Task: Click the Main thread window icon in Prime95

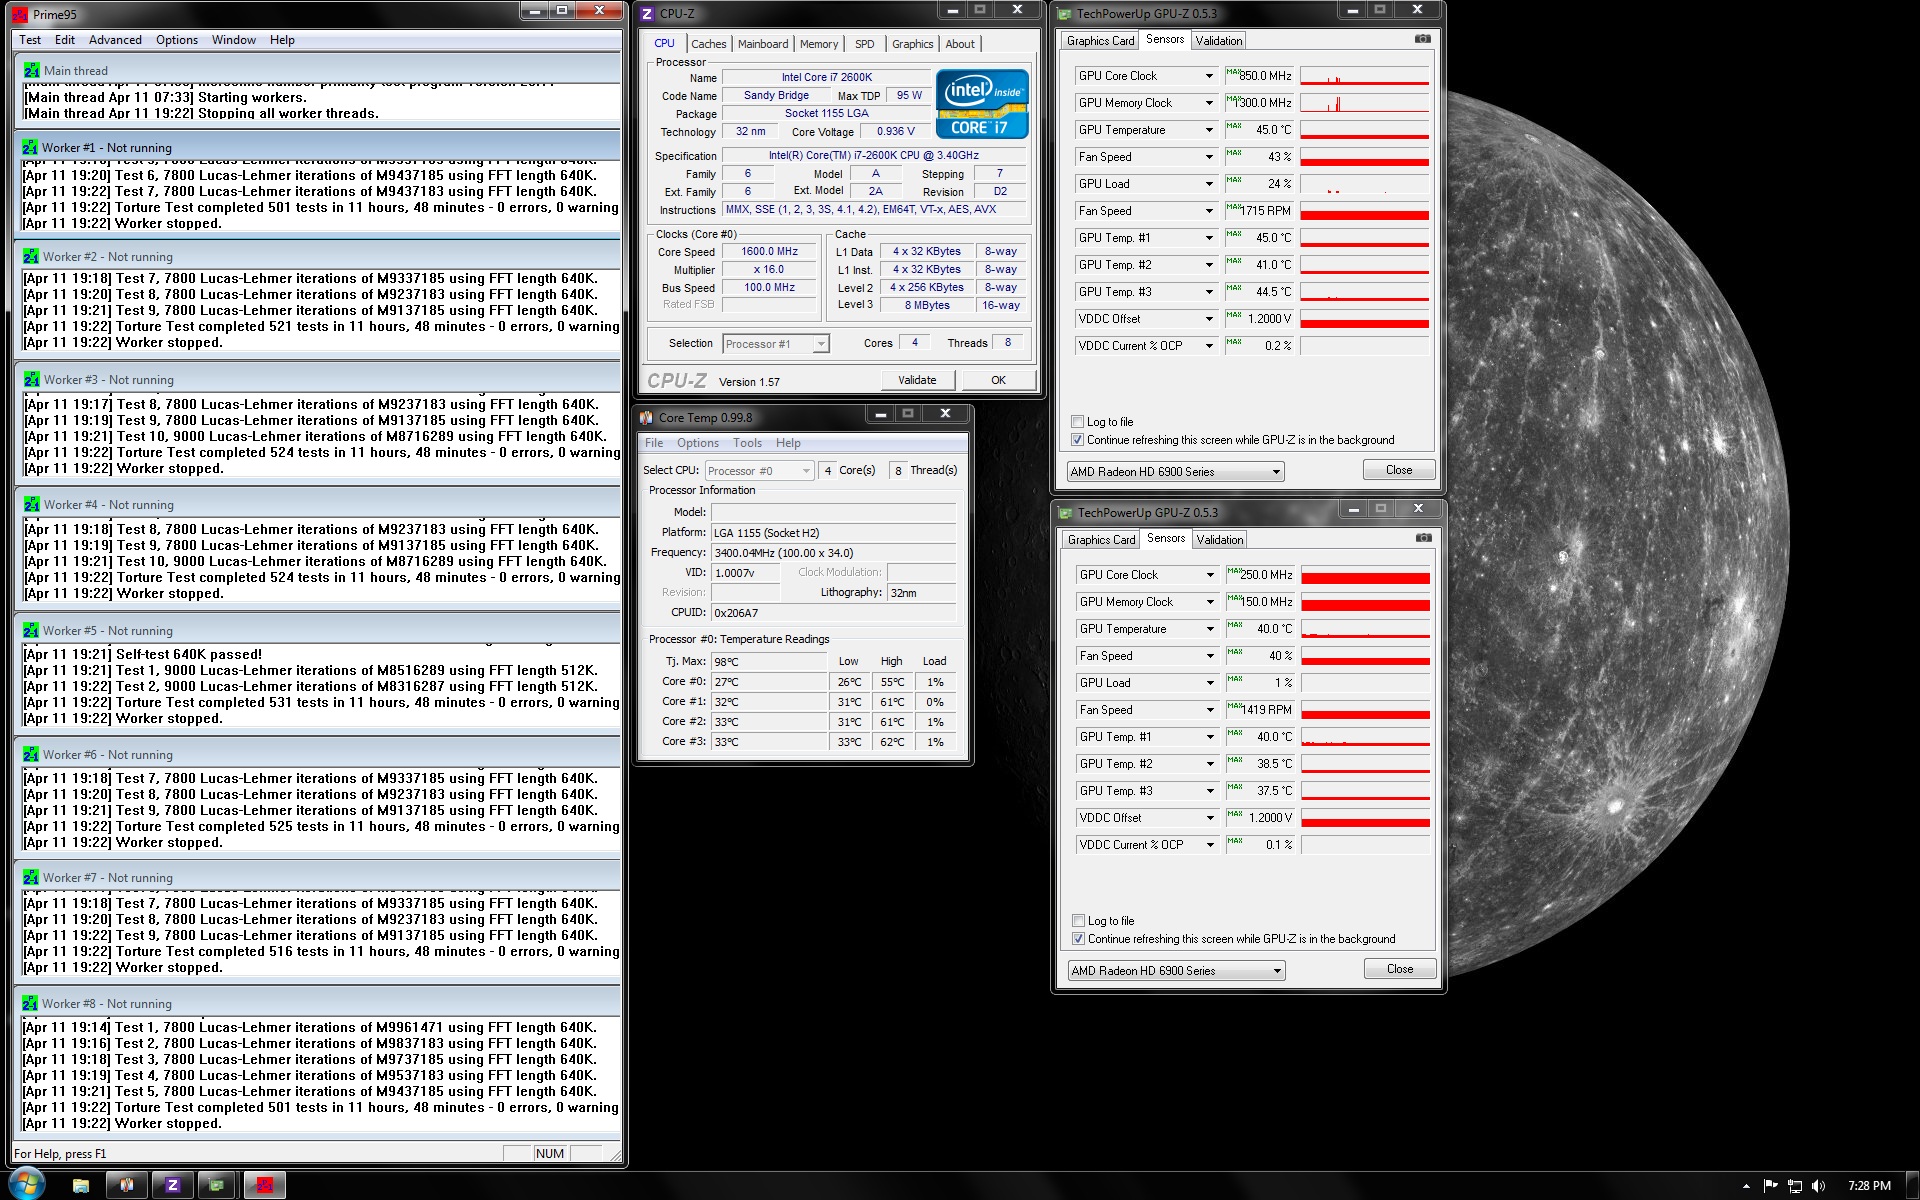Action: [31, 70]
